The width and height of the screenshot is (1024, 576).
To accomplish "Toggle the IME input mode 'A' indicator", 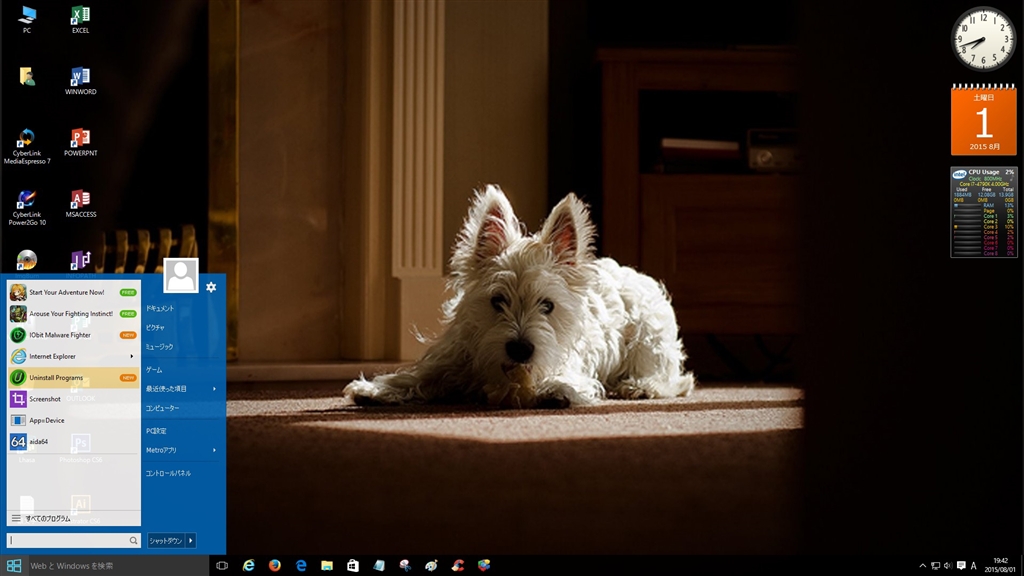I will click(973, 566).
